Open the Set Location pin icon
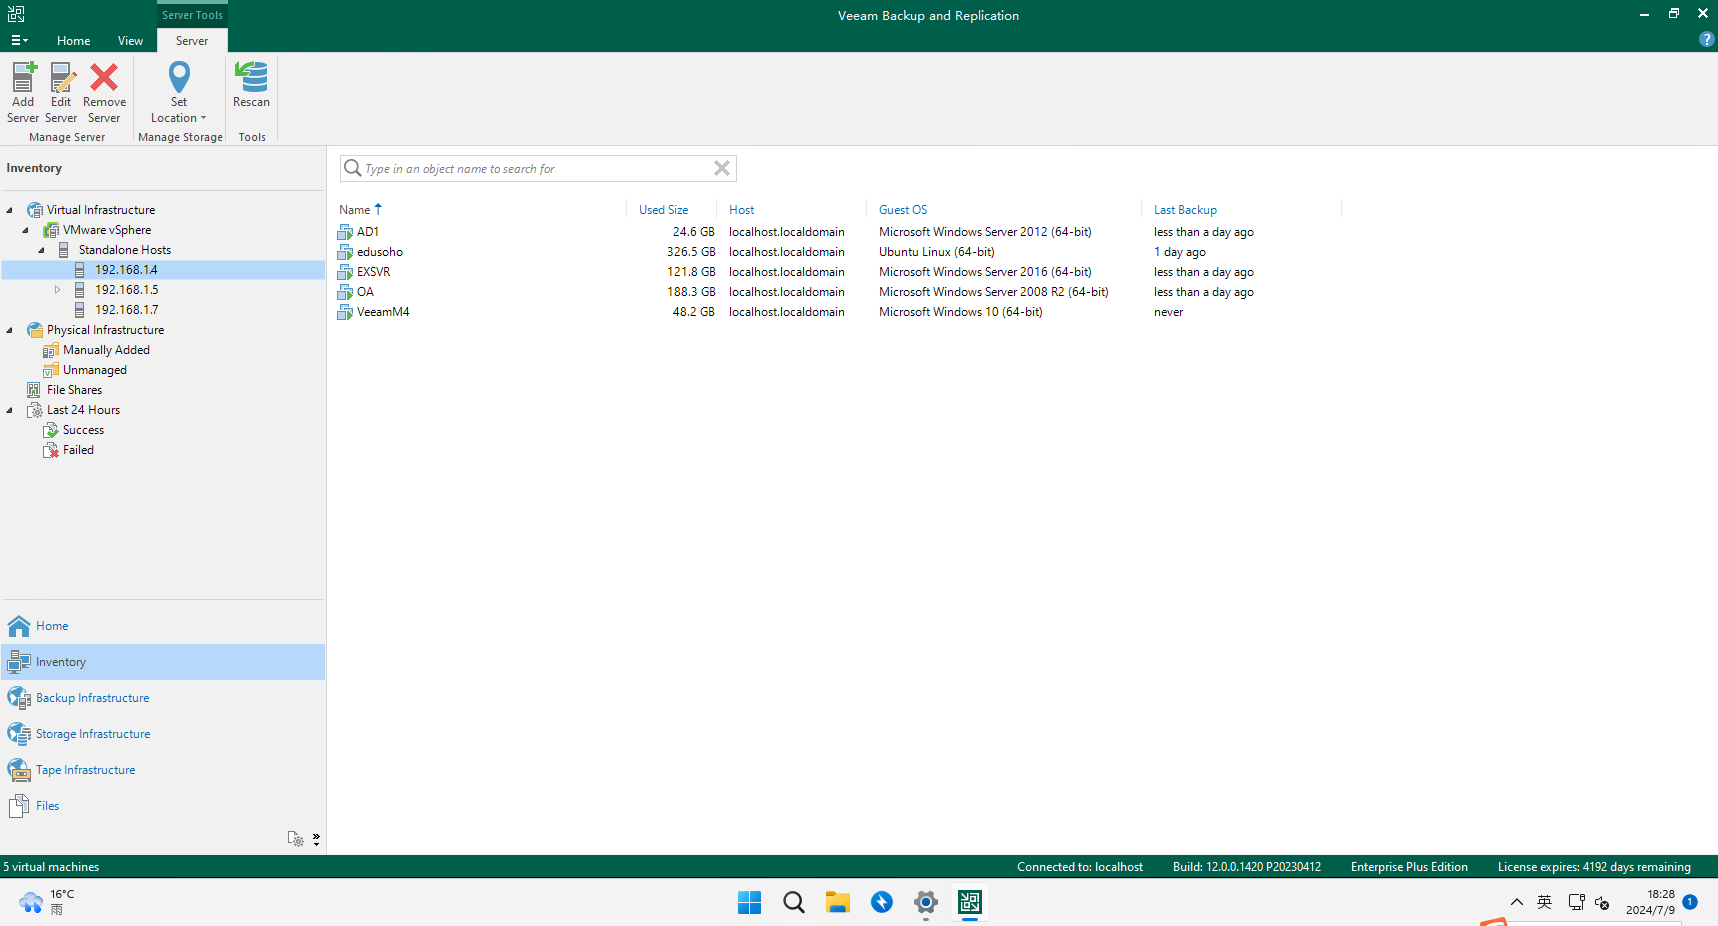 [179, 78]
